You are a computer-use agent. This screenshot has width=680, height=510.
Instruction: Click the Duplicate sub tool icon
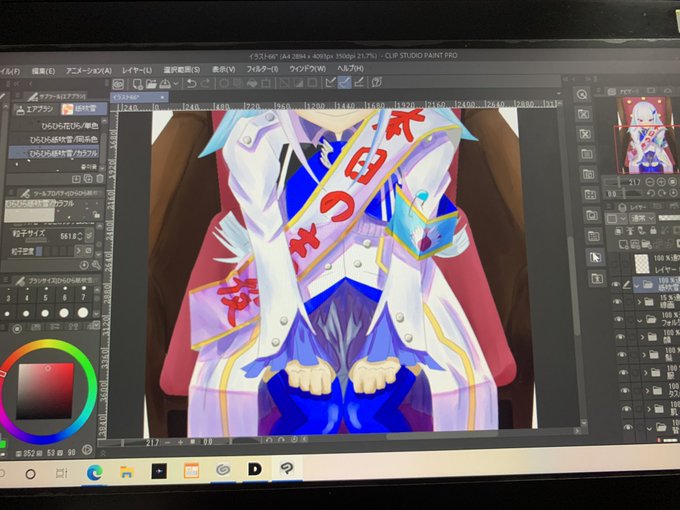coord(88,179)
